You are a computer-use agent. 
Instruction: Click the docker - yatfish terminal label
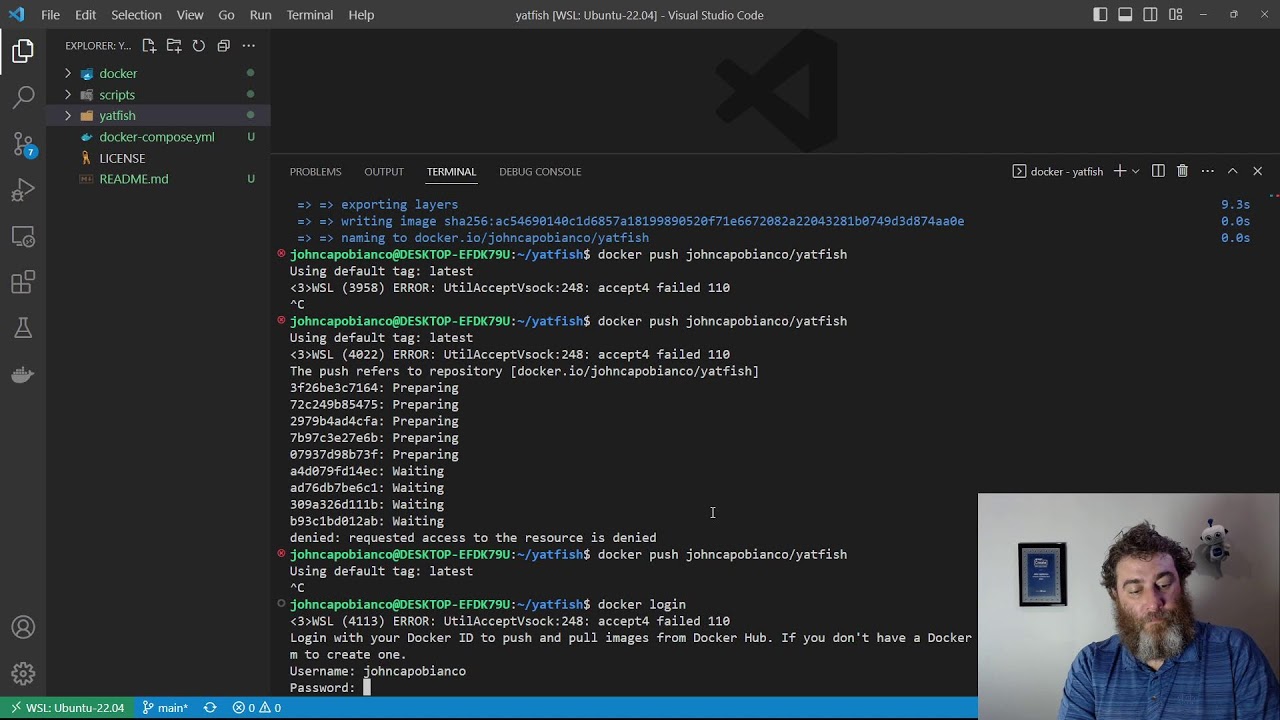point(1058,171)
